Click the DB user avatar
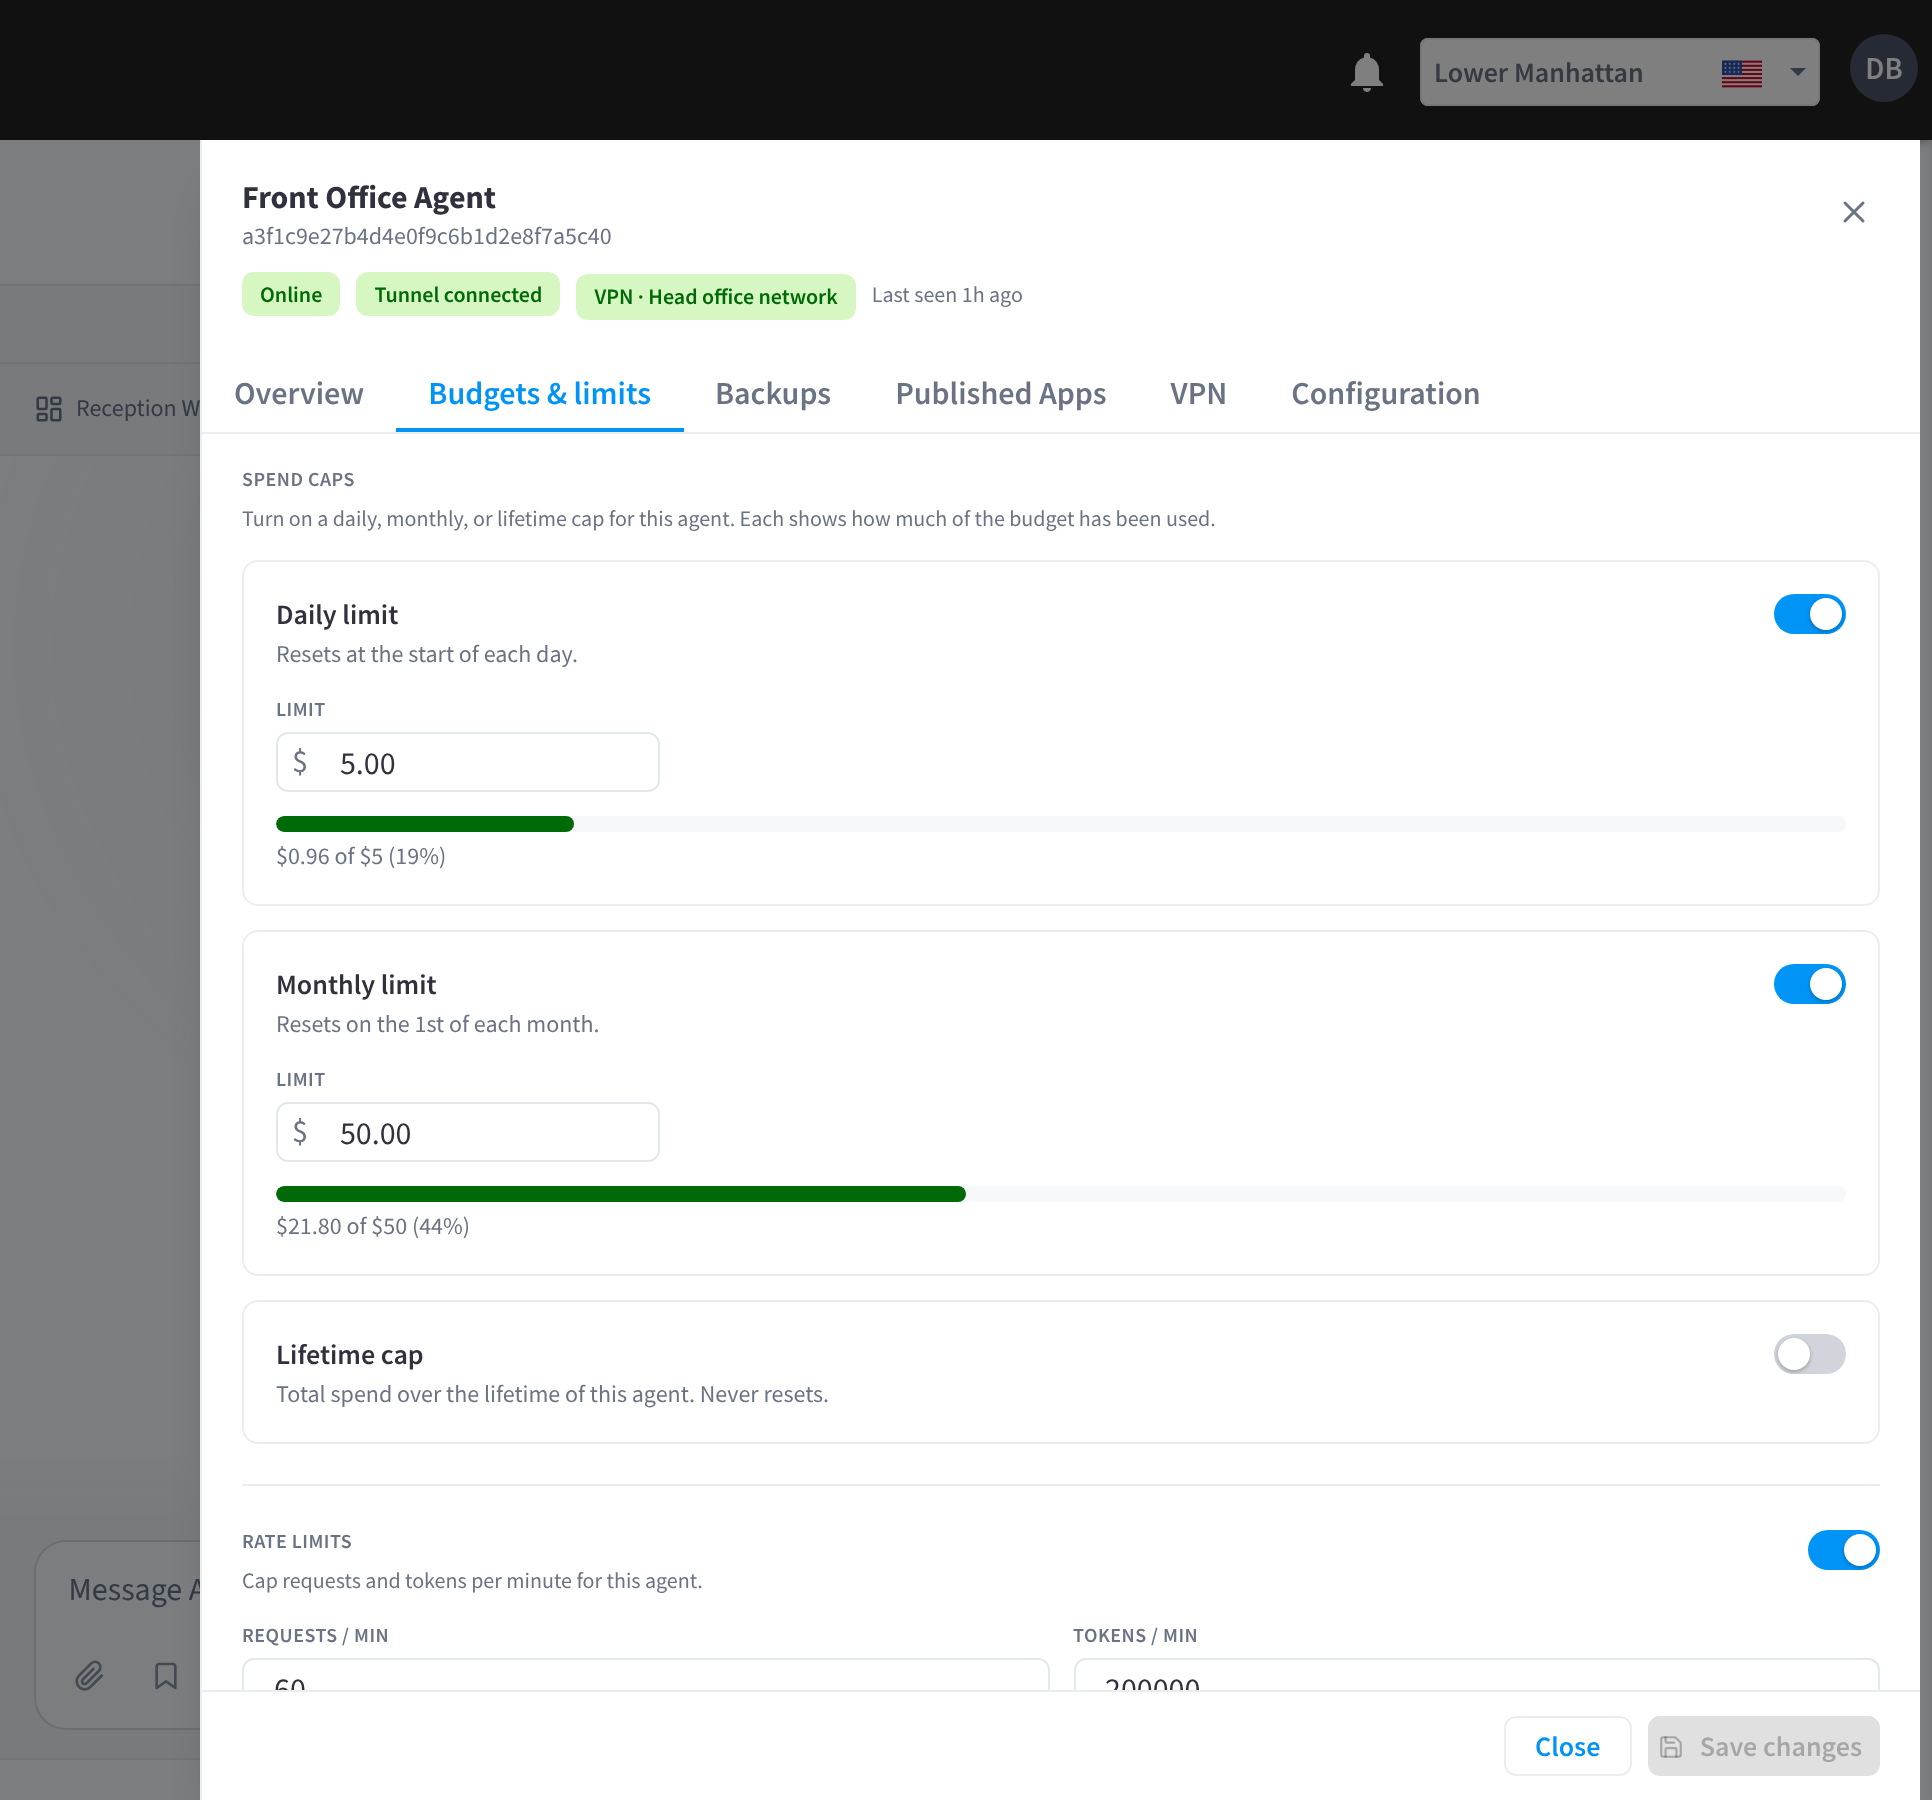Viewport: 1932px width, 1800px height. (x=1883, y=69)
